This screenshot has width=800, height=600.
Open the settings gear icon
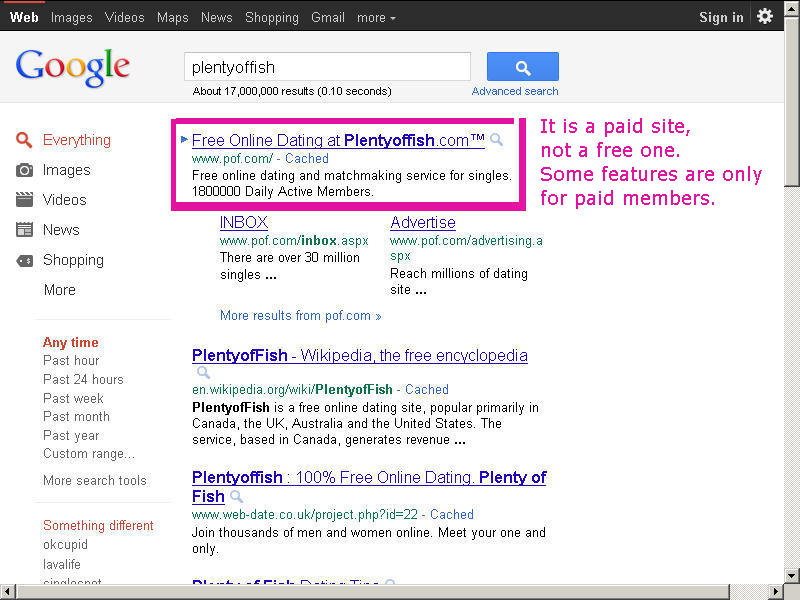pyautogui.click(x=764, y=17)
